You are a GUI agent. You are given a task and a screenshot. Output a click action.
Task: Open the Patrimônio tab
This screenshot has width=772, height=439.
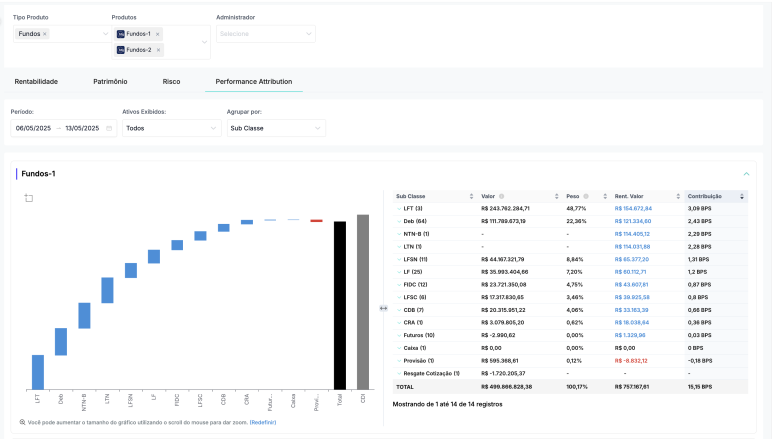(x=110, y=82)
